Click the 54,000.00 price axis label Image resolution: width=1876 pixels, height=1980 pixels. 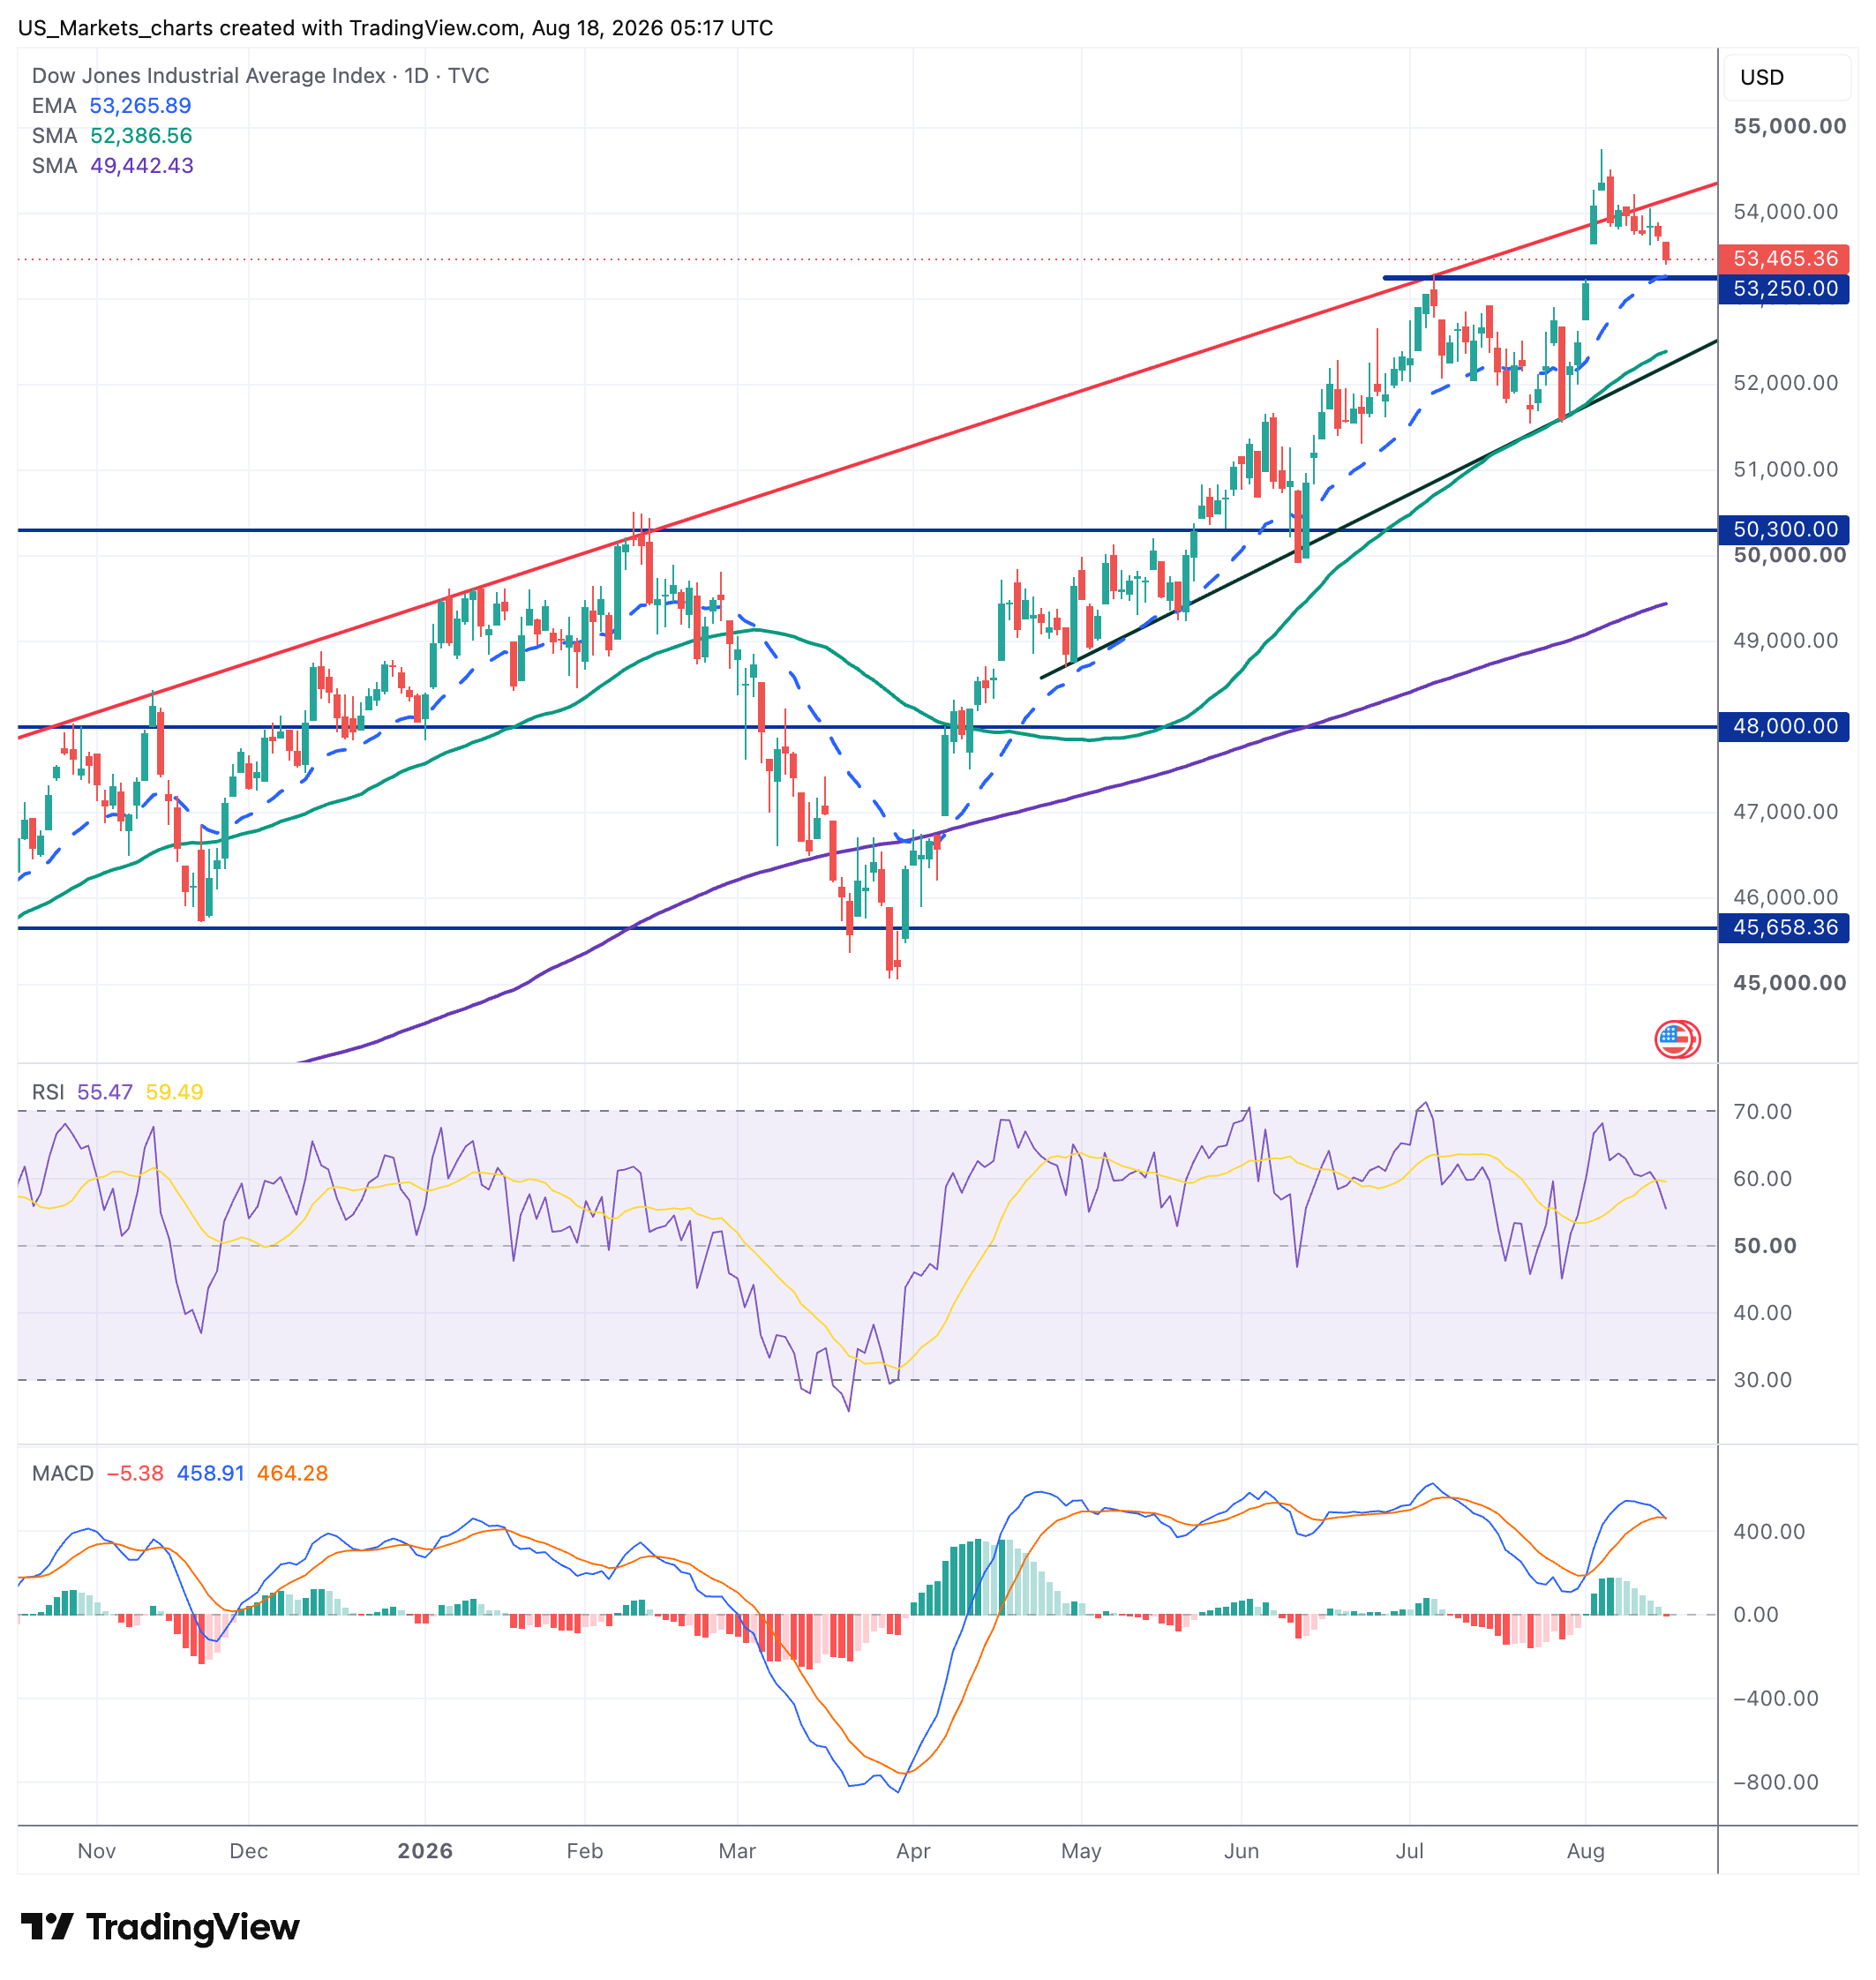pyautogui.click(x=1786, y=212)
